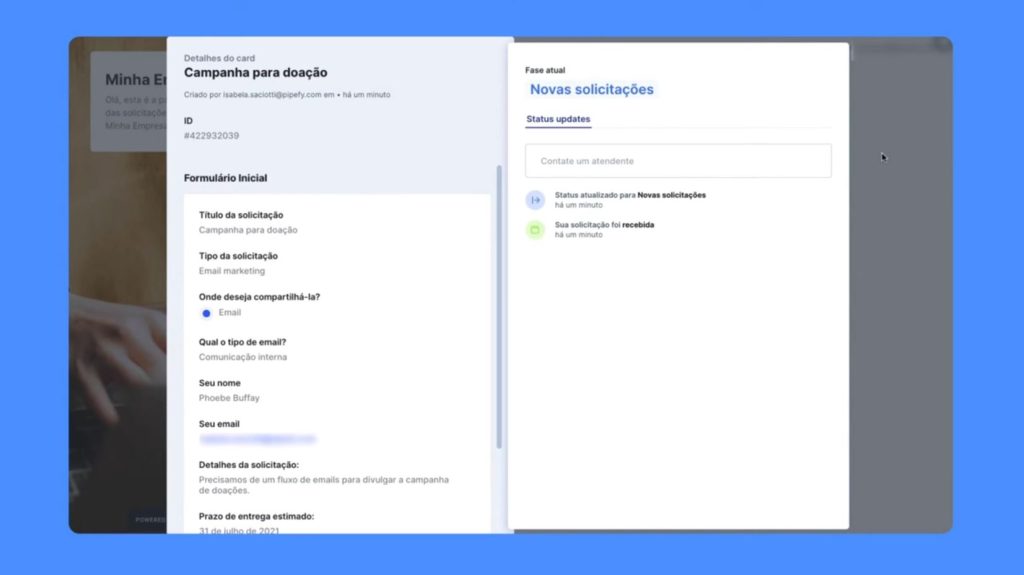Click the 'Email marketing' request type value

point(232,271)
